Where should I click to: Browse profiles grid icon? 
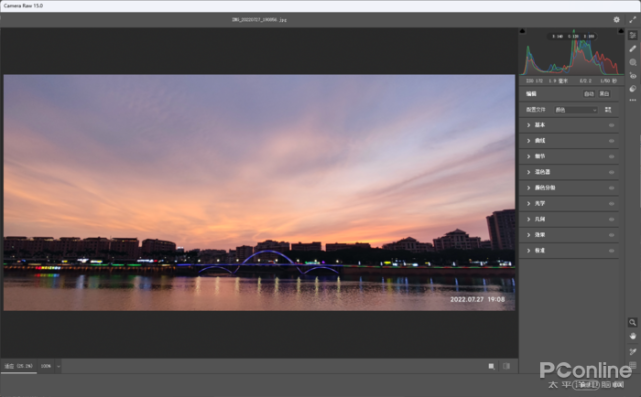[x=608, y=110]
